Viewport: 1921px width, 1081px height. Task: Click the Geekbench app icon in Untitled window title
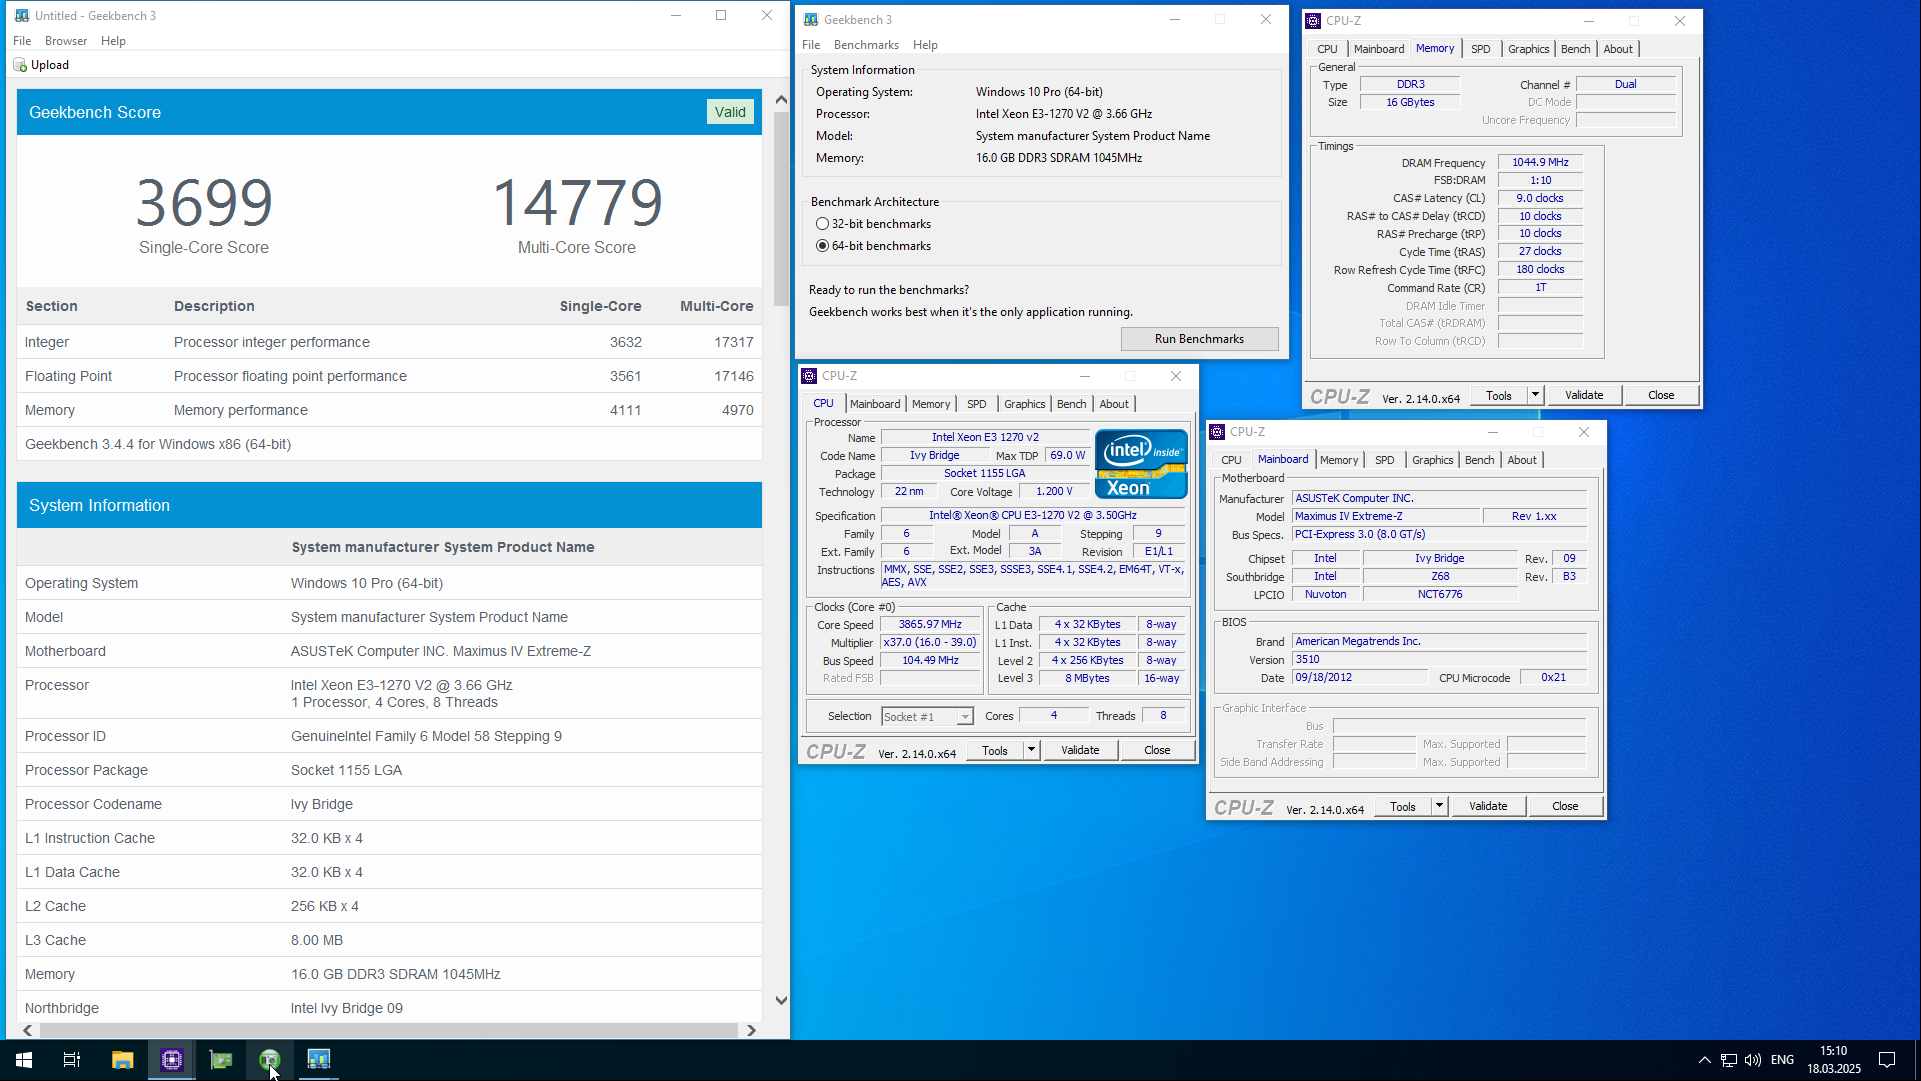point(22,16)
